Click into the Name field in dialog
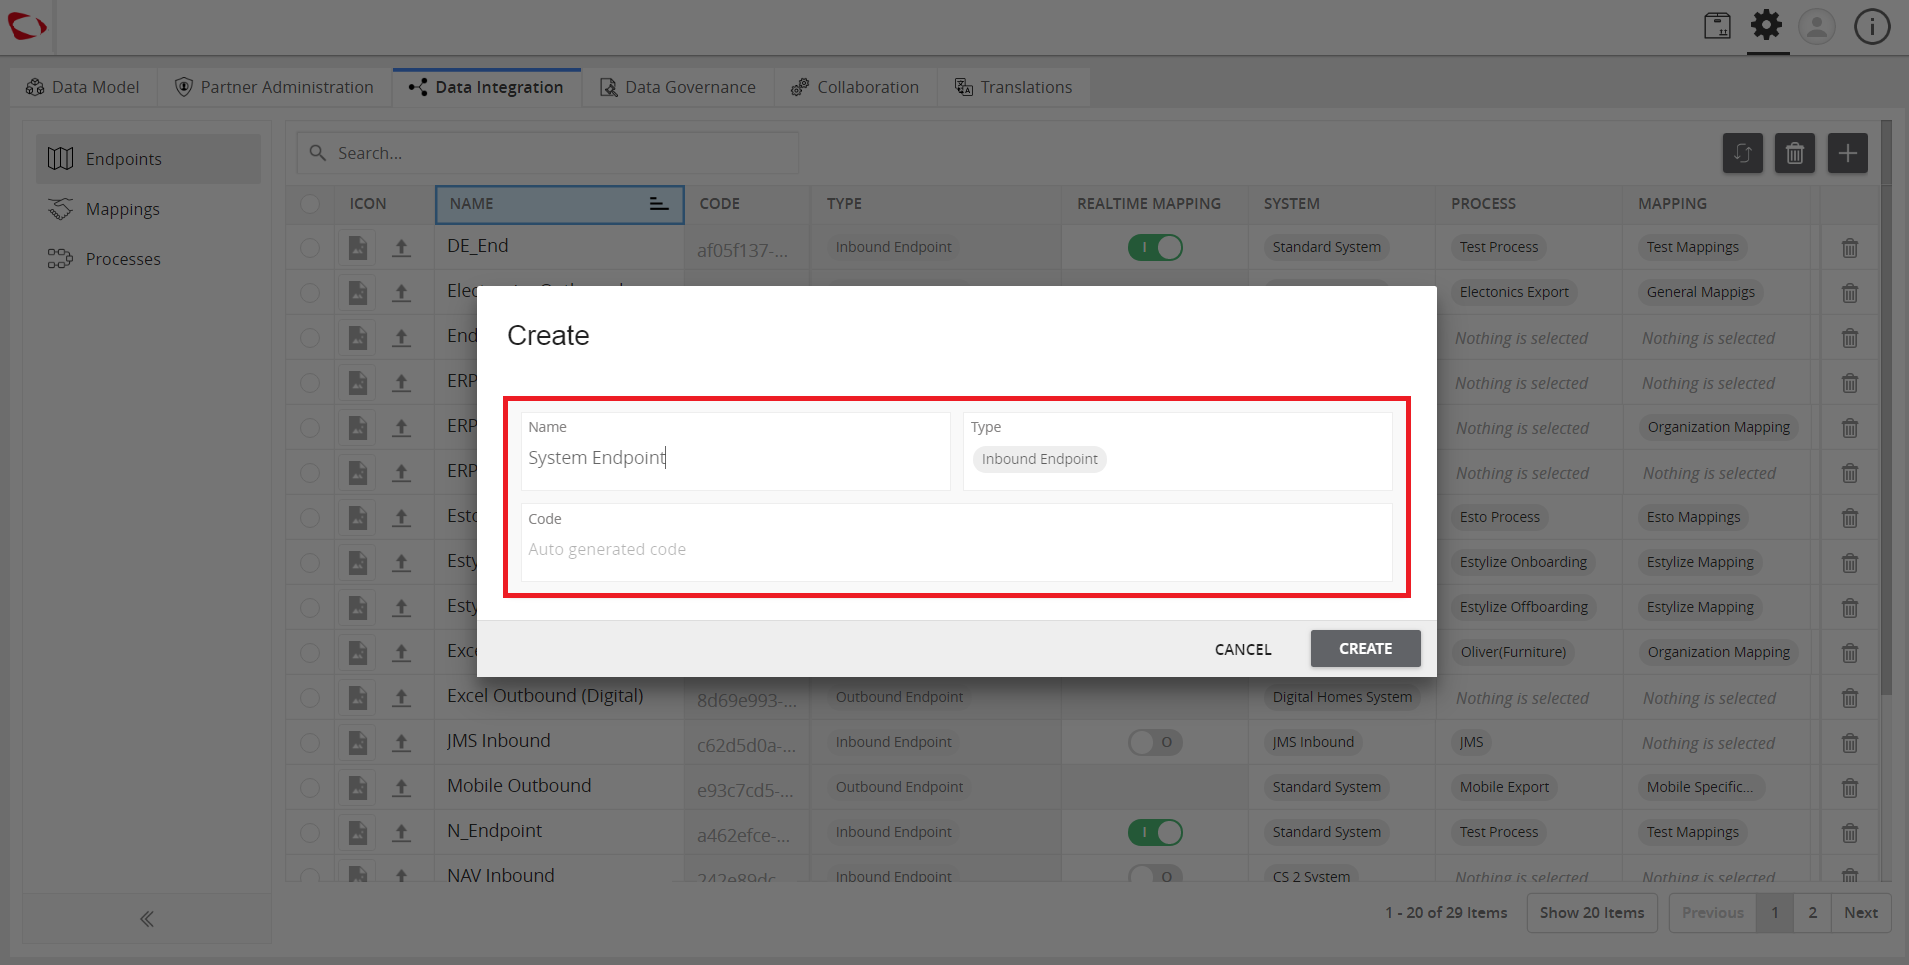Screen dimensions: 1909x965 coord(735,452)
